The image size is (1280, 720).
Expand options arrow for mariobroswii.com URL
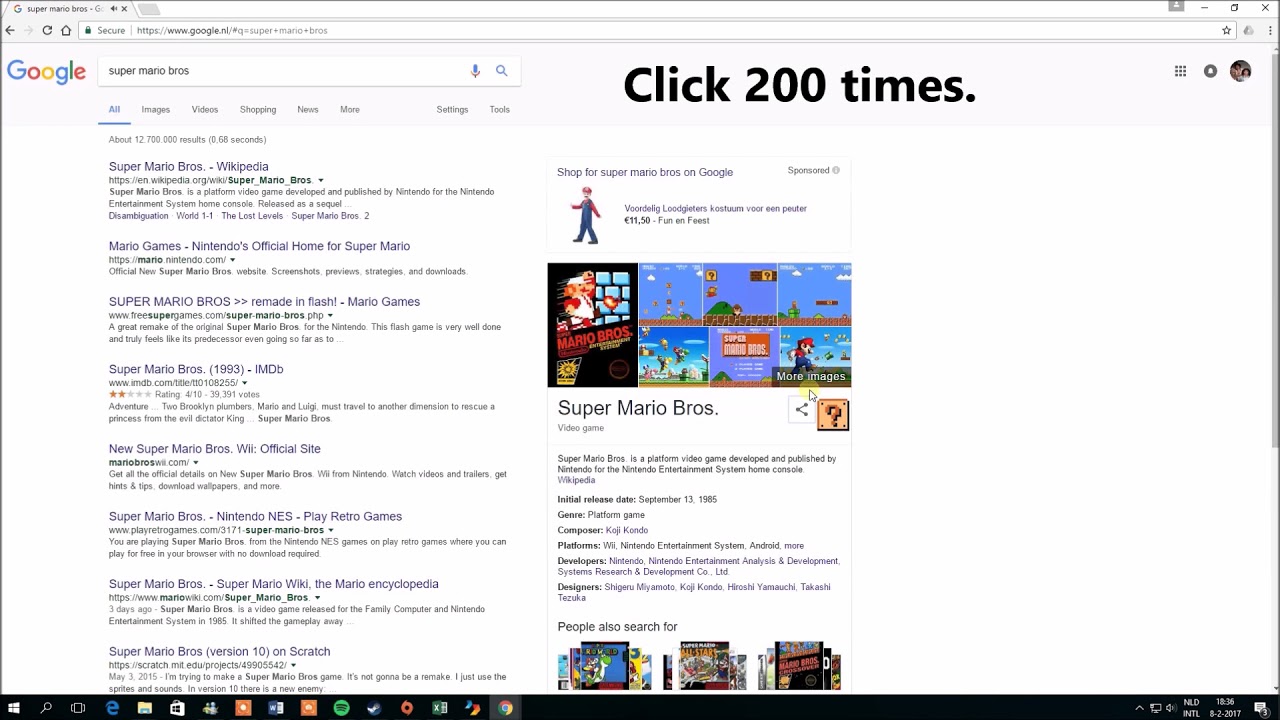pyautogui.click(x=195, y=463)
